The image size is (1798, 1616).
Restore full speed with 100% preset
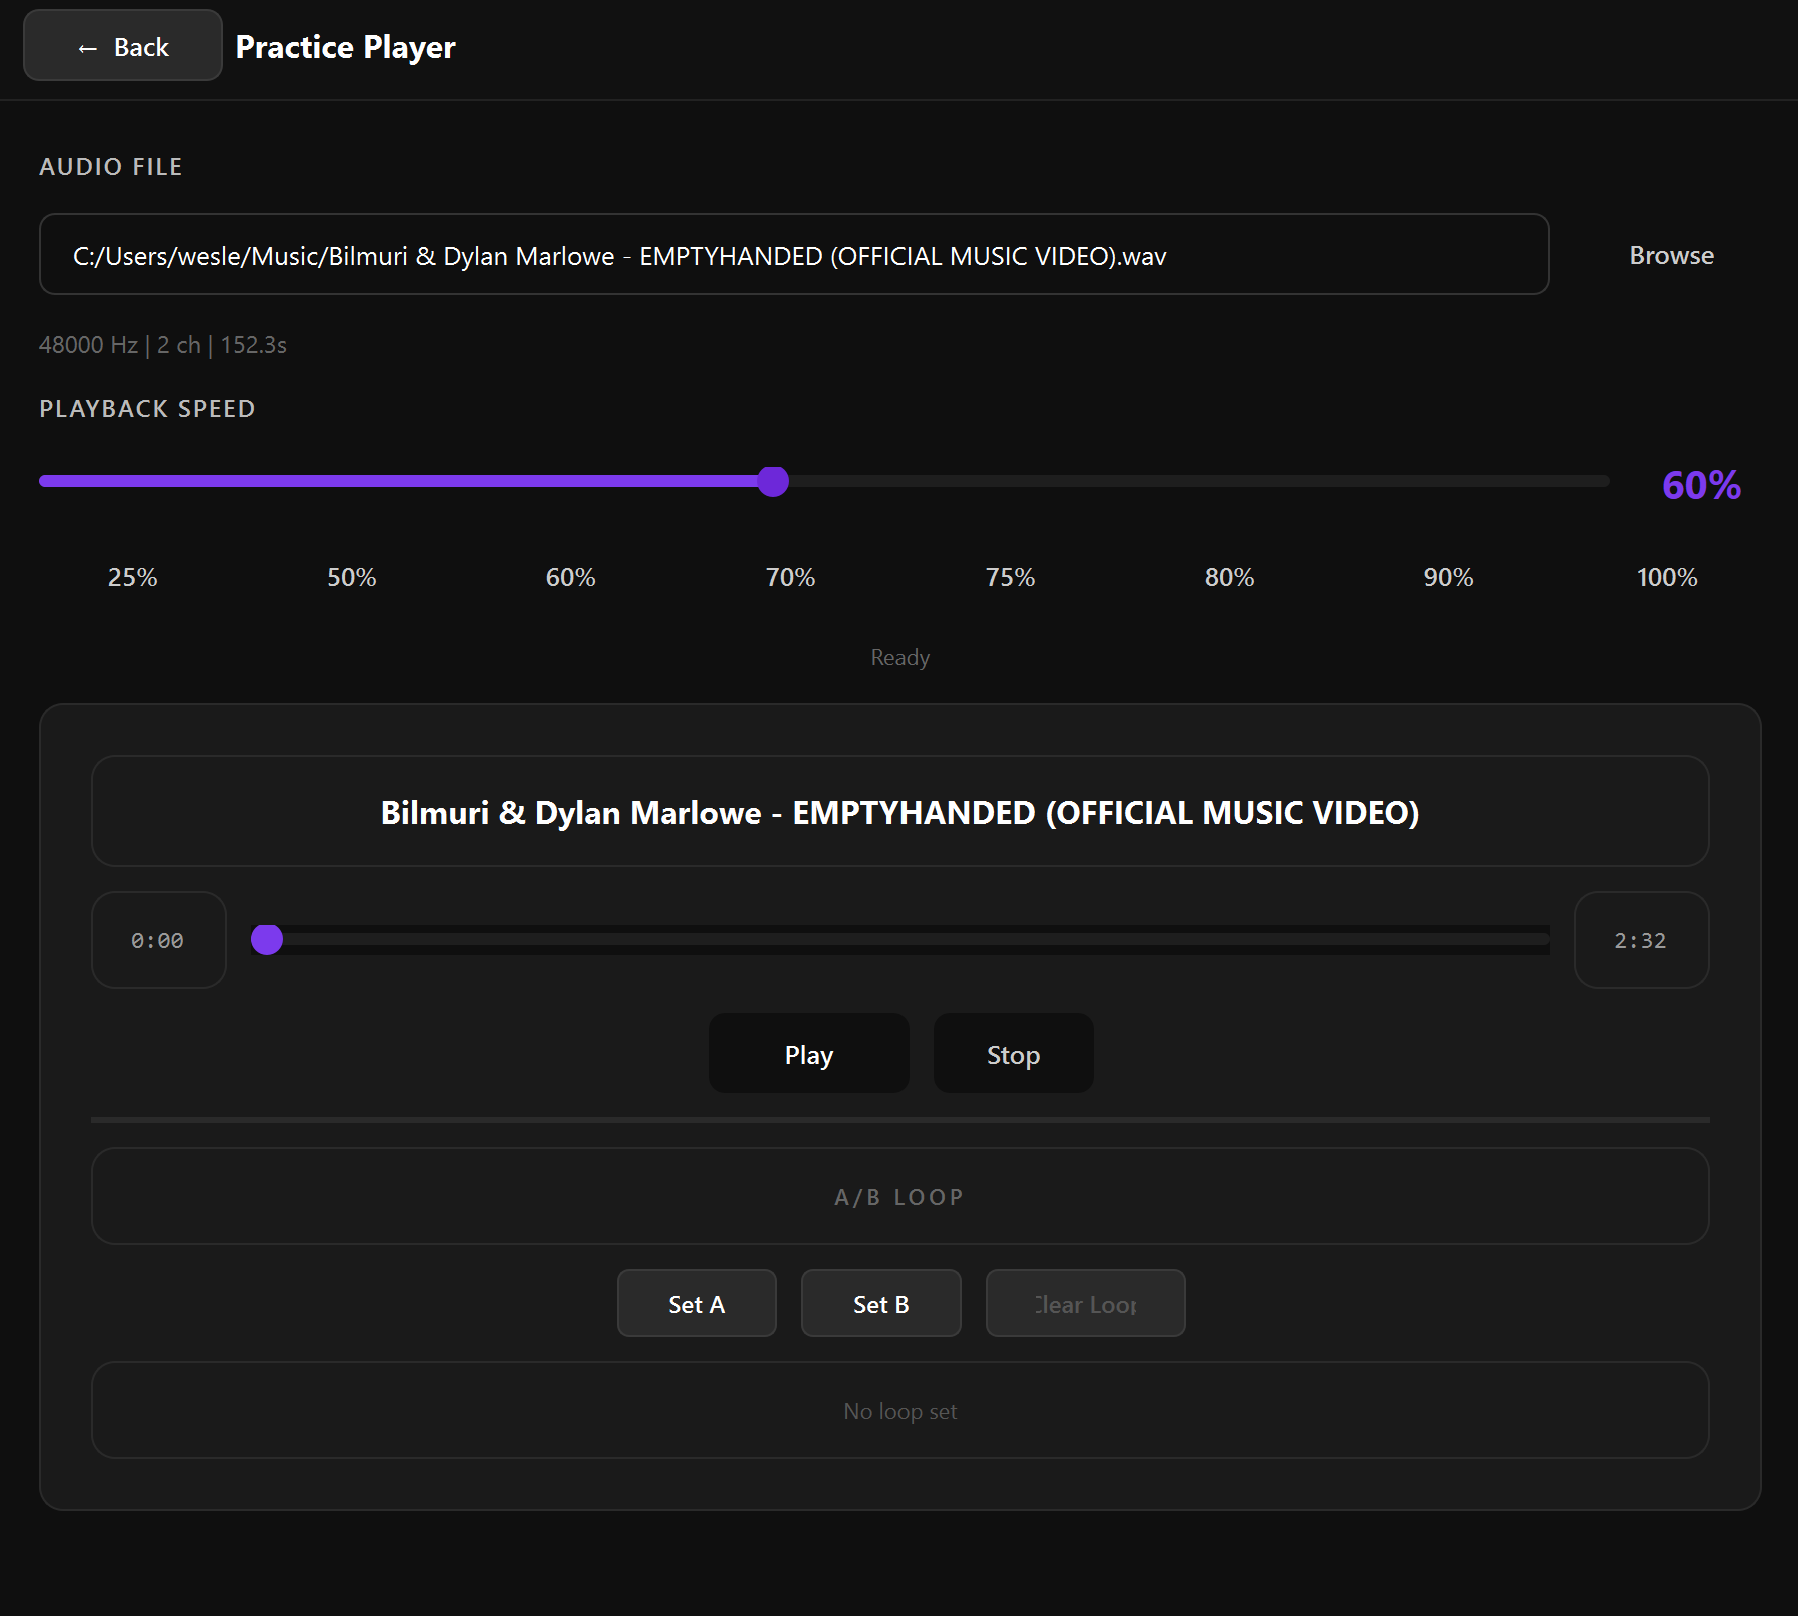click(1666, 577)
